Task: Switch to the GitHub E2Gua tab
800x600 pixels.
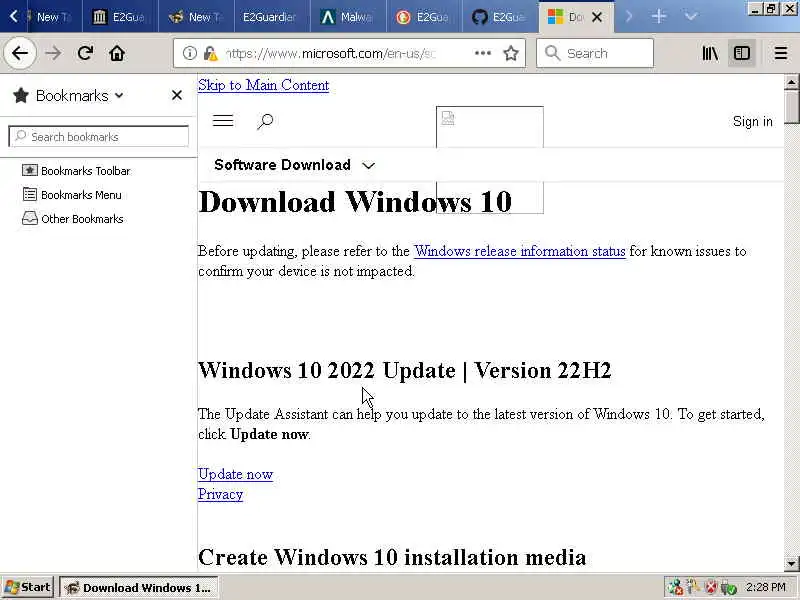Action: point(499,17)
